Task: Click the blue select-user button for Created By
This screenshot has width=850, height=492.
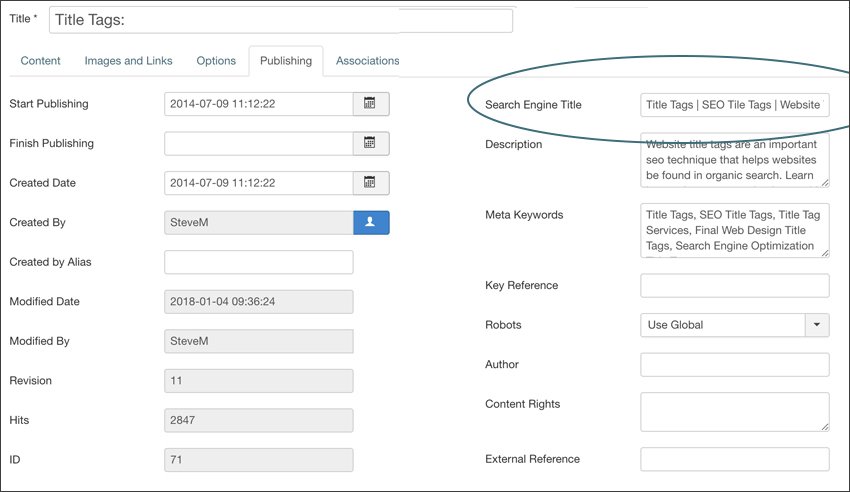Action: 371,223
